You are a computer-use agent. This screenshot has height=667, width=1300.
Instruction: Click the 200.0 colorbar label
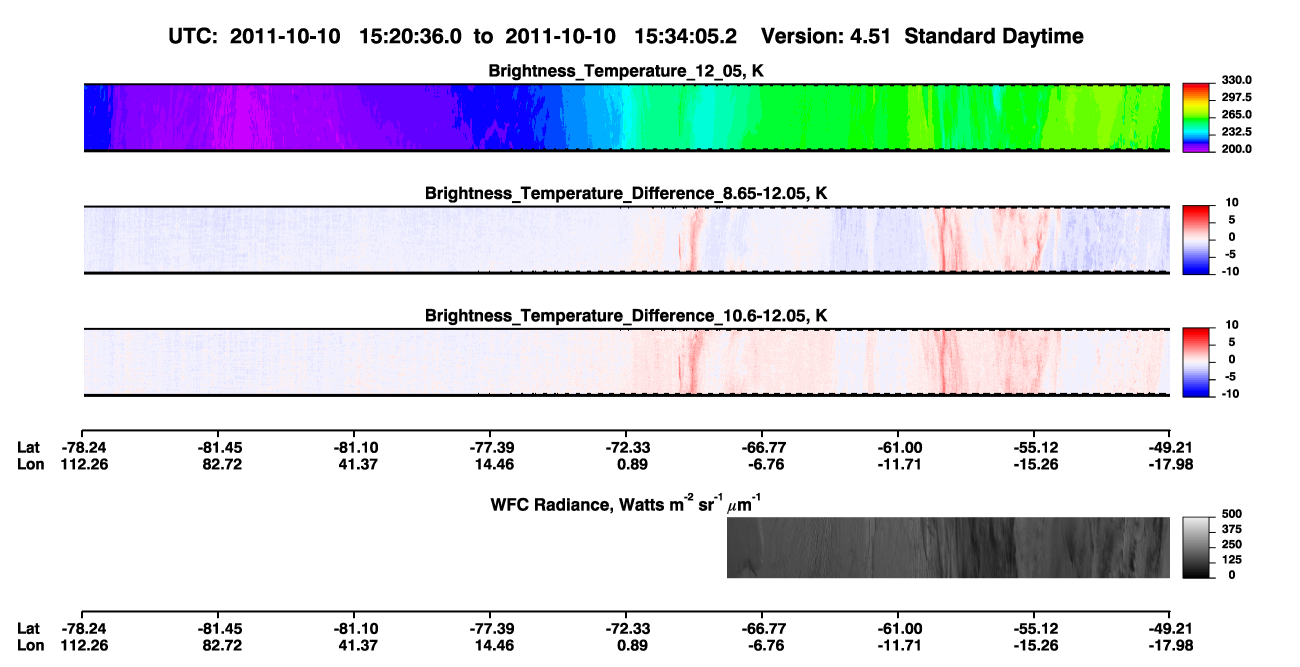tap(1236, 149)
